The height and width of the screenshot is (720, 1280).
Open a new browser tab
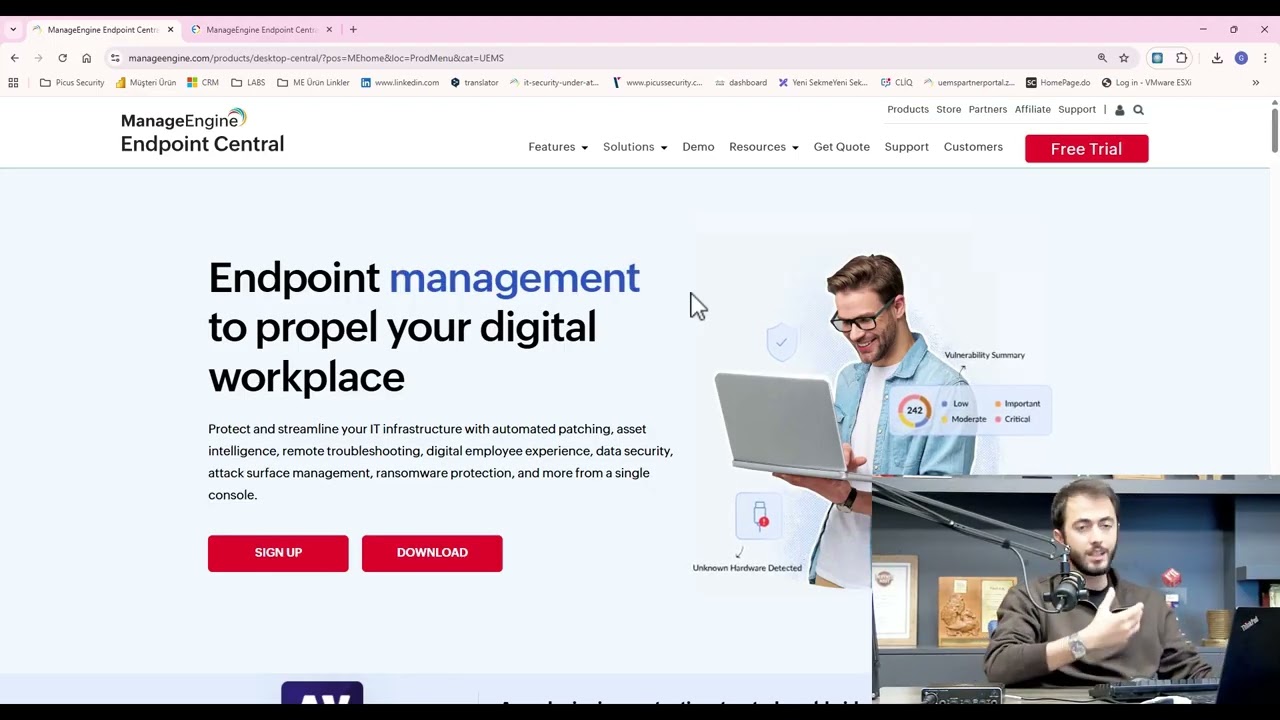pyautogui.click(x=353, y=30)
